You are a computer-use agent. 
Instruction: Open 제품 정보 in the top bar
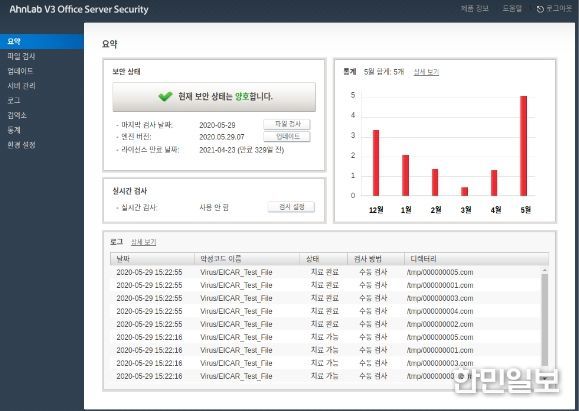474,9
